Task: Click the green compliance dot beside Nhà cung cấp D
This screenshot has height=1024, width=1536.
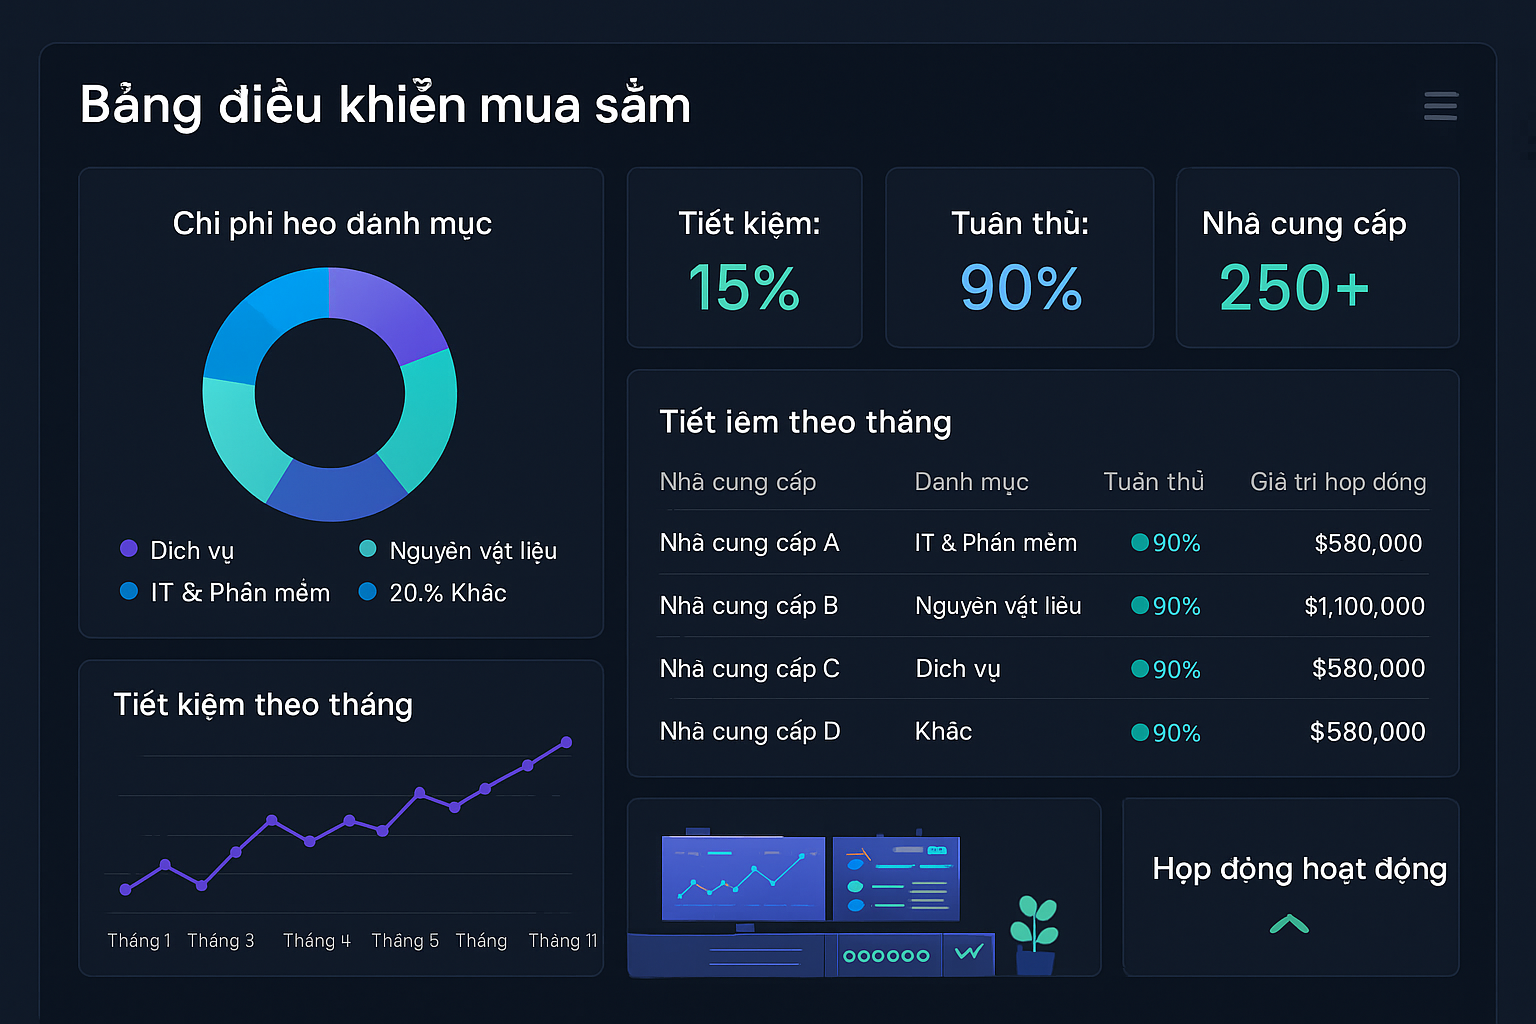Action: (1139, 732)
